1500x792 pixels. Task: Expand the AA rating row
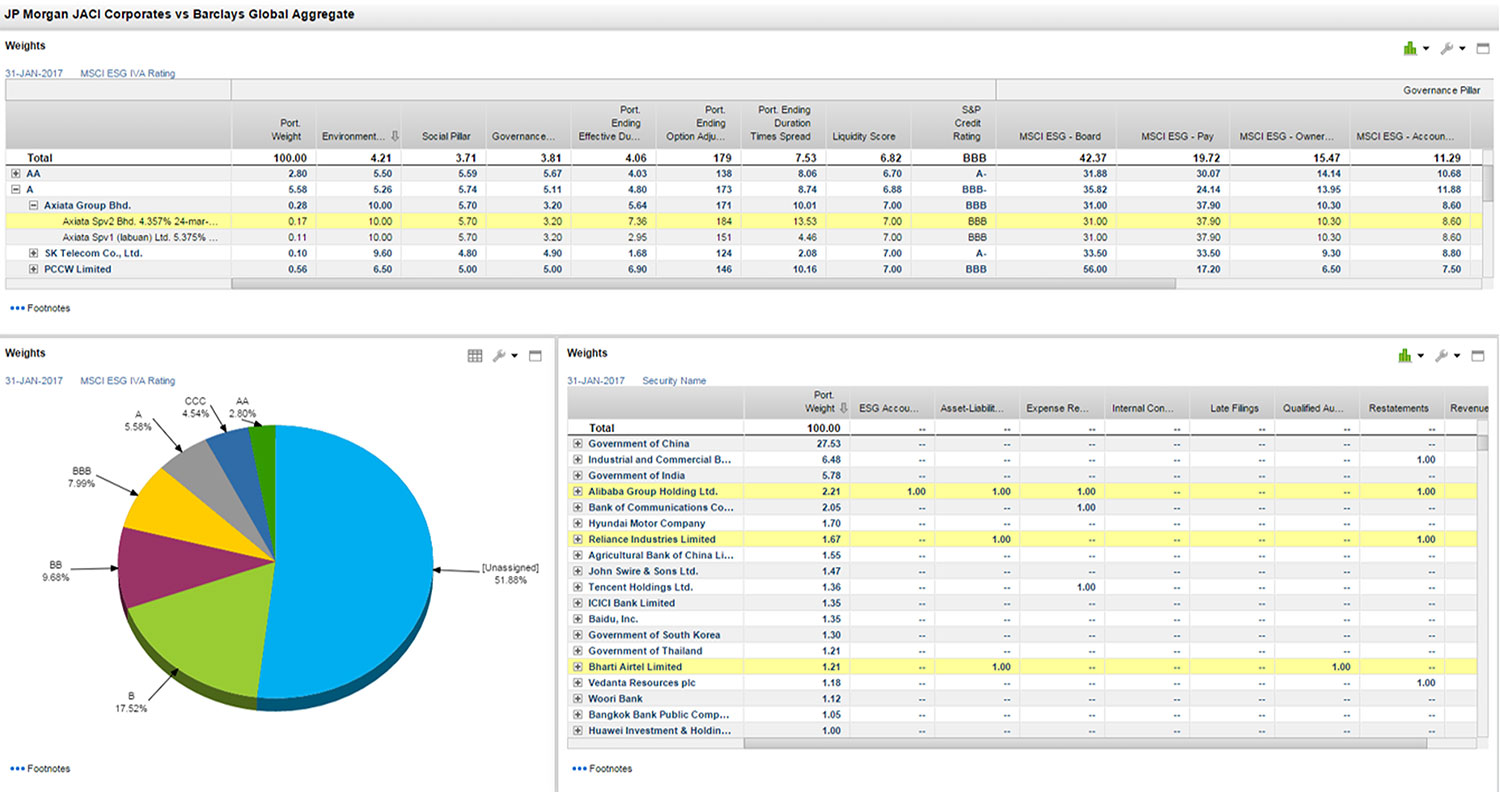[16, 173]
